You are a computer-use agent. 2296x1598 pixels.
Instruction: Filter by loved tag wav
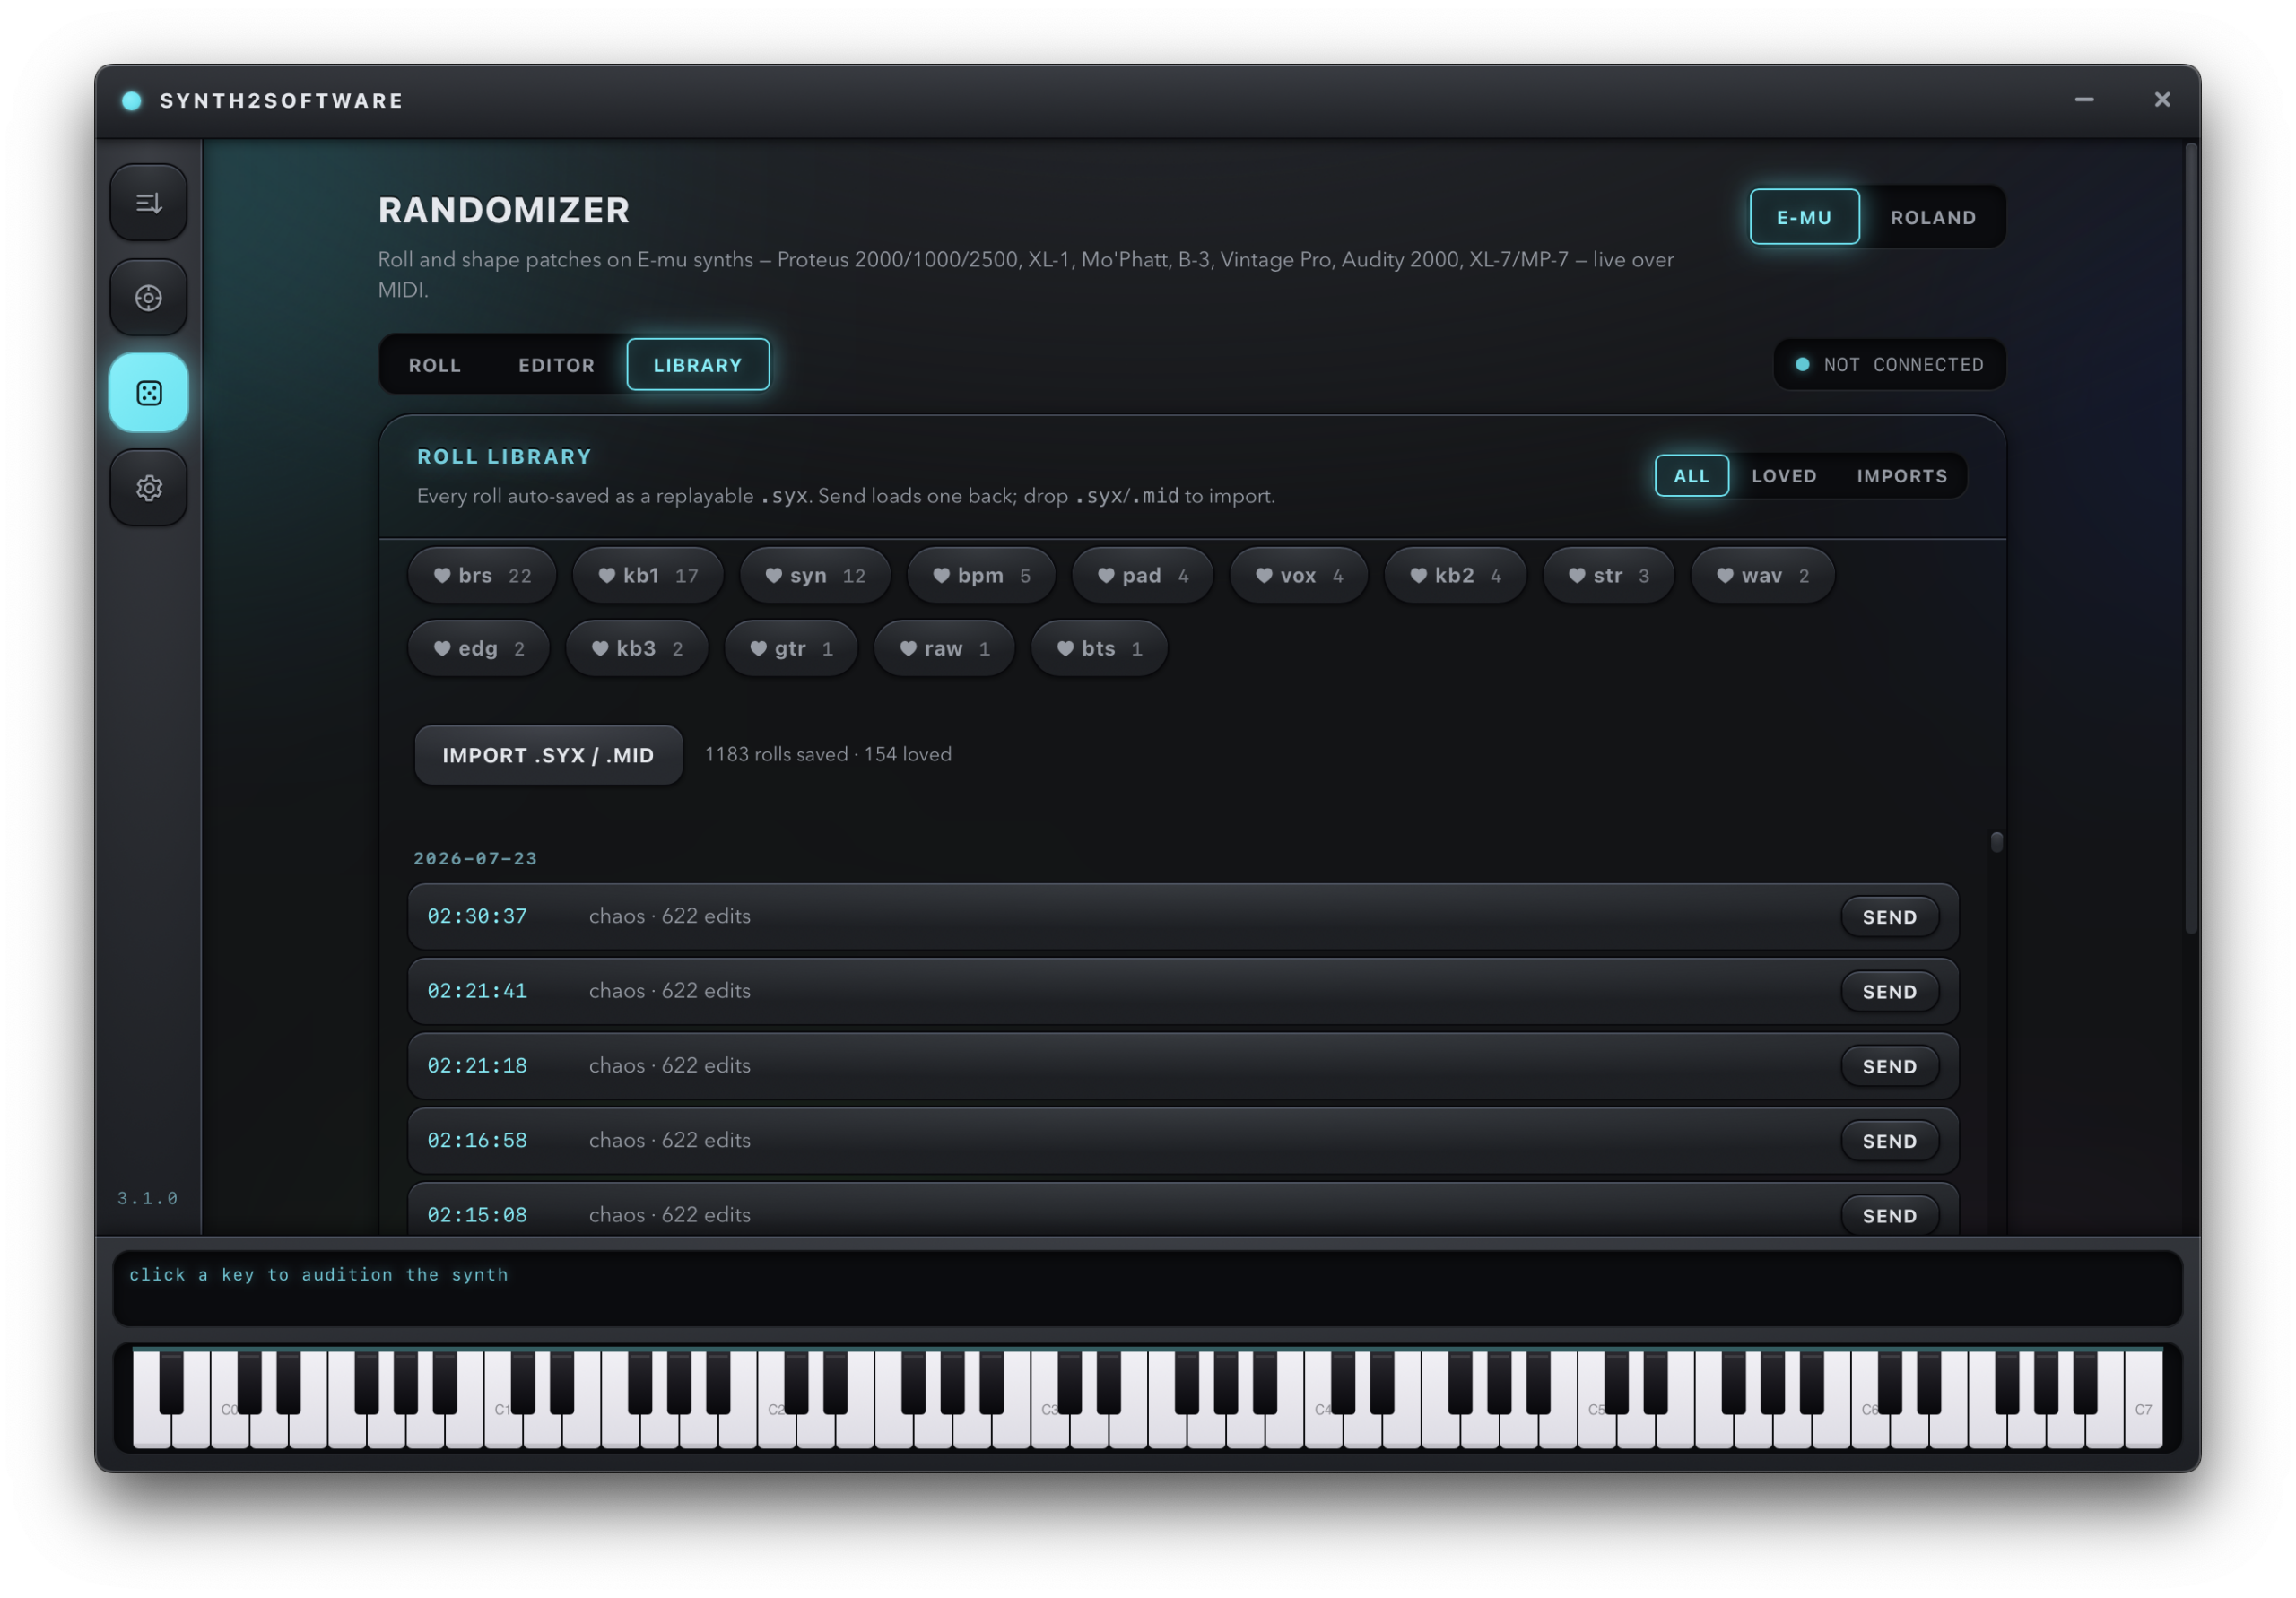(1762, 575)
